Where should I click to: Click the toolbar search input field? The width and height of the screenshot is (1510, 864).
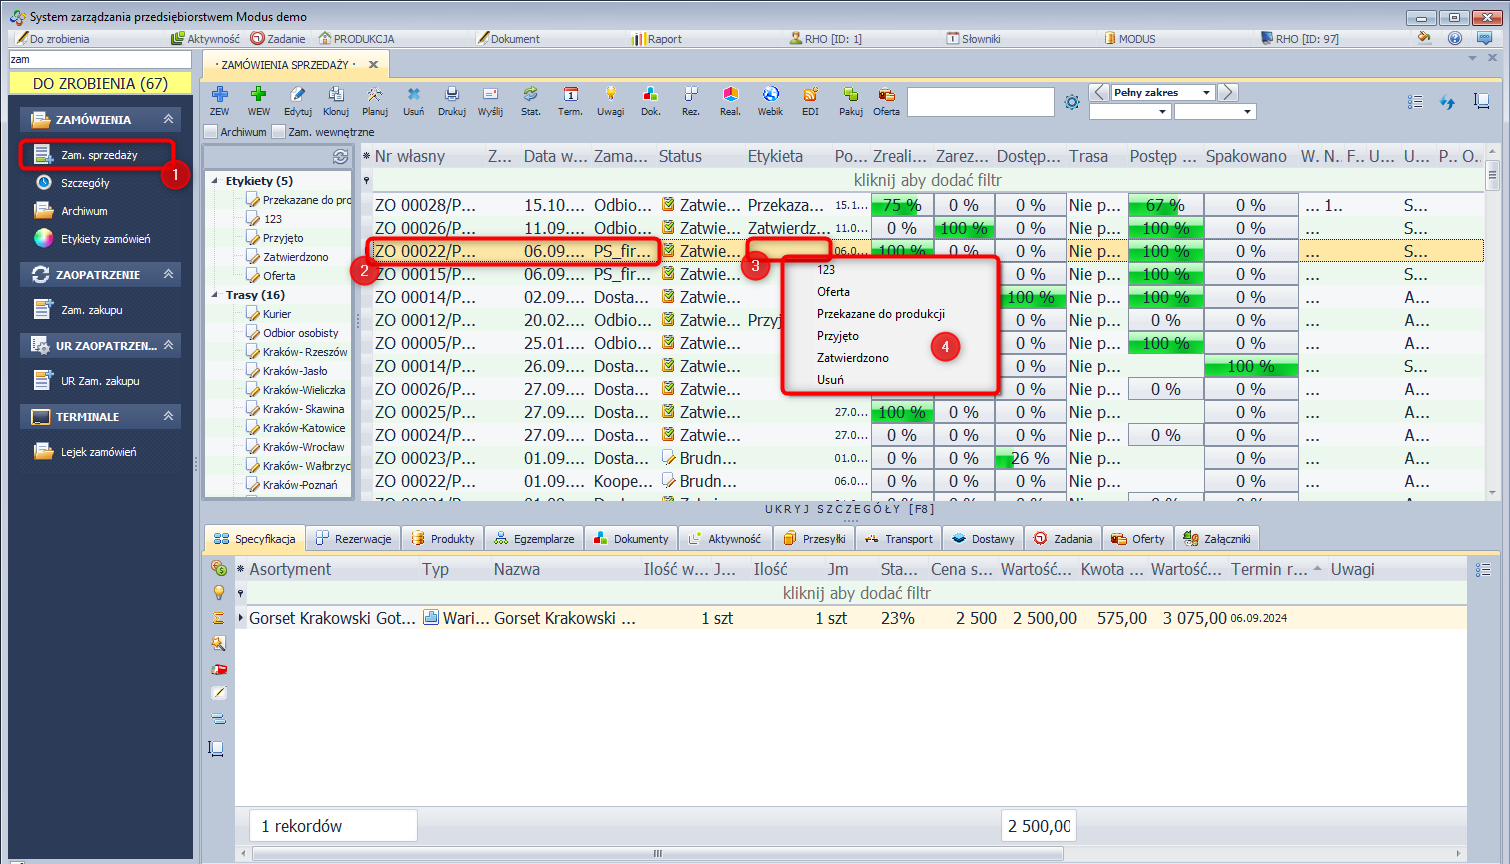pos(980,102)
